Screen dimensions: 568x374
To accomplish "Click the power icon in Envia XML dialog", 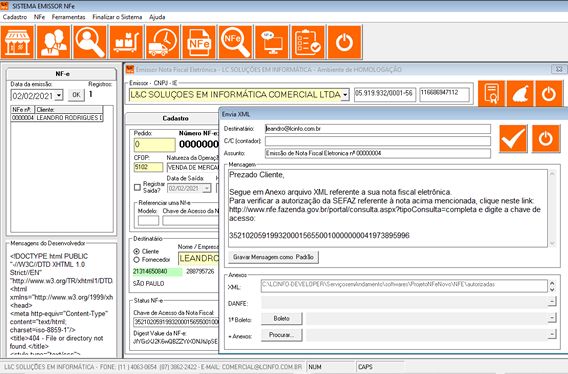I will [x=546, y=138].
